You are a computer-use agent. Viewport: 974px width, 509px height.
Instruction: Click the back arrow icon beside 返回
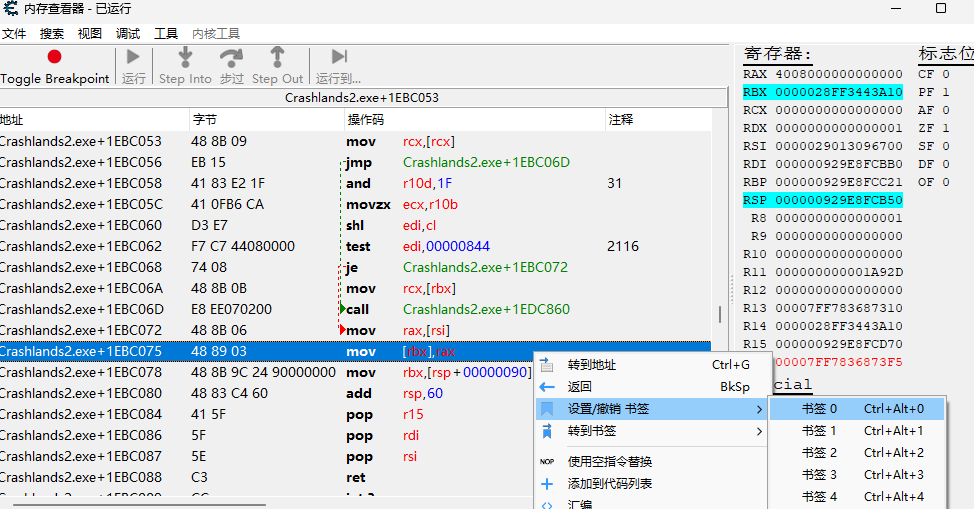[x=547, y=387]
